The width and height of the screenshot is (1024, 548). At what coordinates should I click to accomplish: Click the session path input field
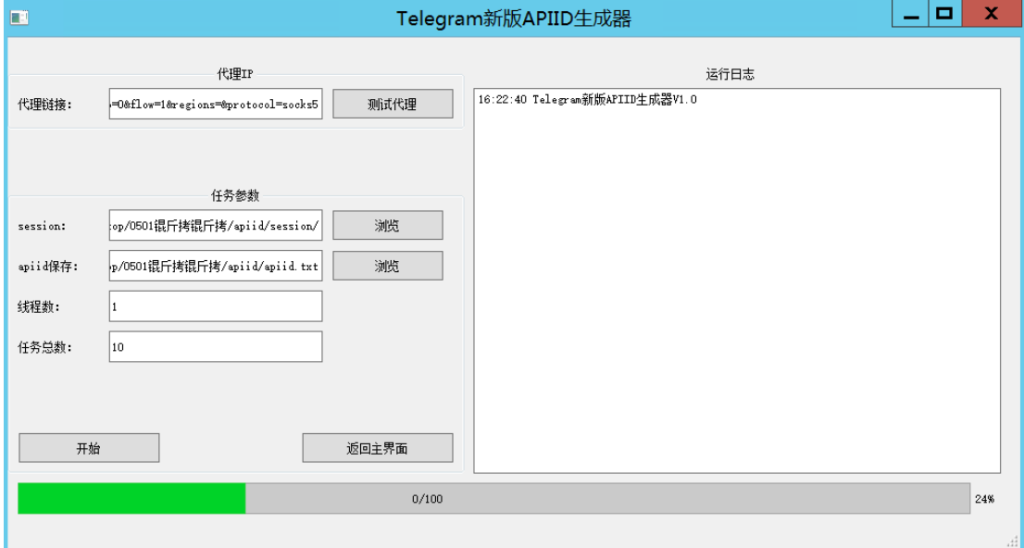[x=216, y=225]
